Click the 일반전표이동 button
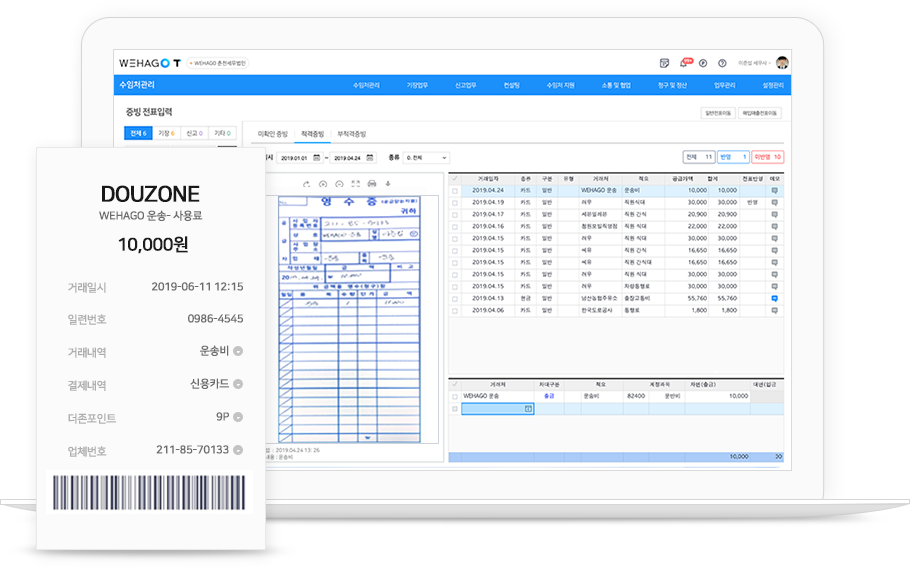Screen dimensions: 910x567 (718, 113)
